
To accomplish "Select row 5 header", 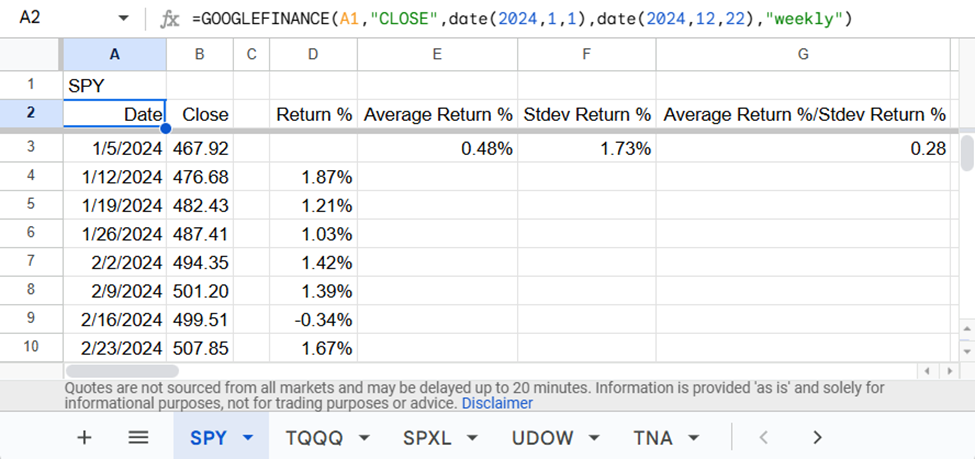I will click(x=31, y=205).
